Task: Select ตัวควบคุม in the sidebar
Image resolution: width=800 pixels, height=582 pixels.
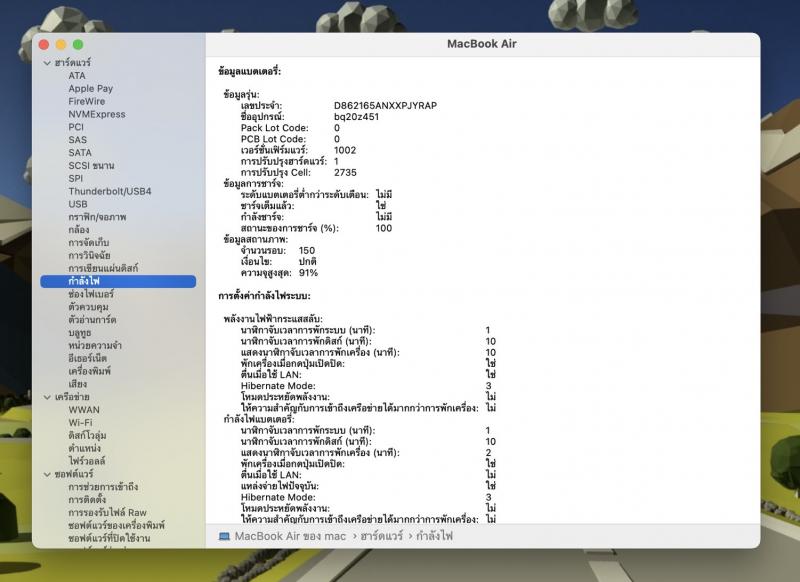Action: [88, 307]
